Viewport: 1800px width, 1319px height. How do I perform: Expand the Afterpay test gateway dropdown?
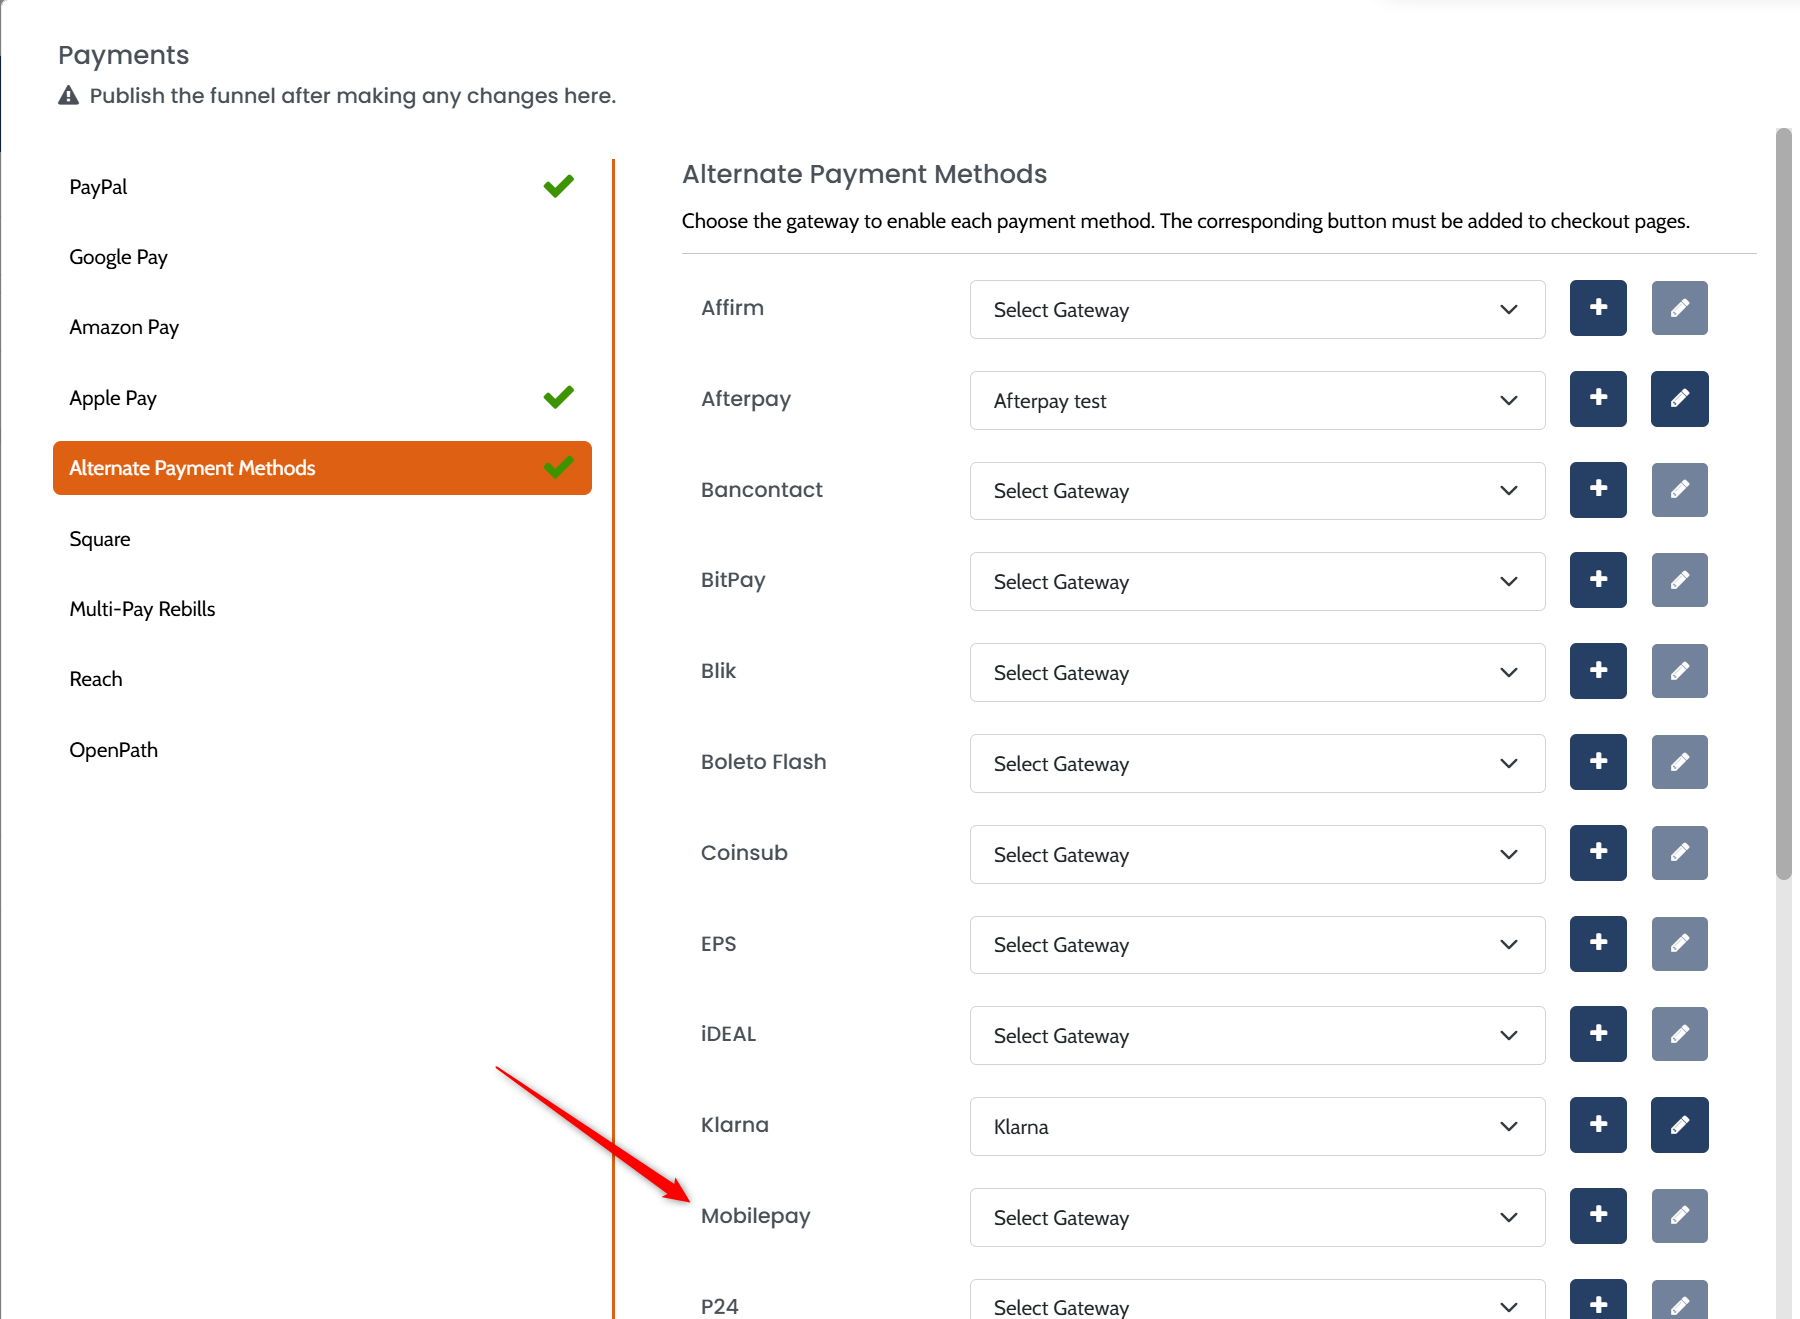[1256, 401]
